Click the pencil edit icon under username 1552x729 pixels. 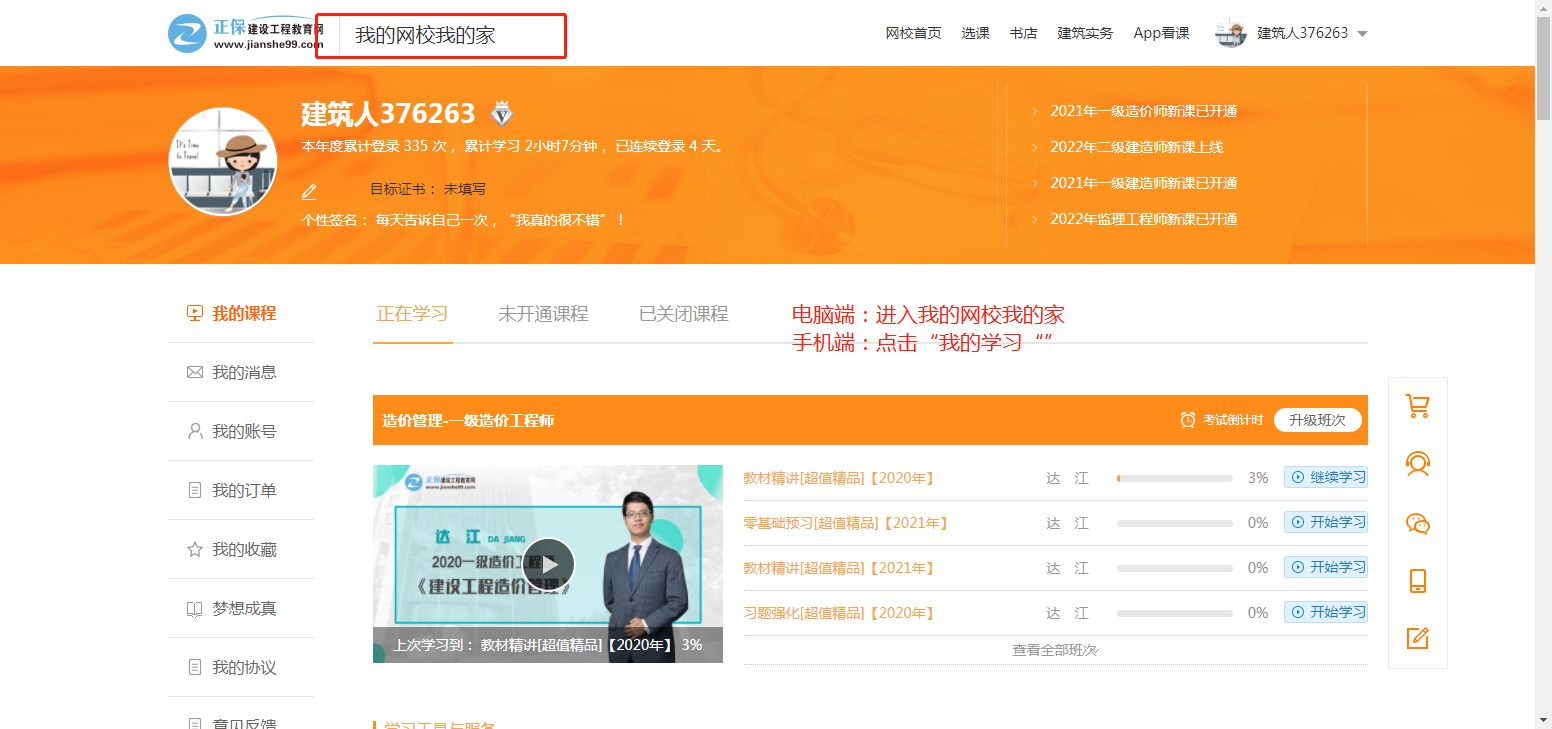pos(309,191)
